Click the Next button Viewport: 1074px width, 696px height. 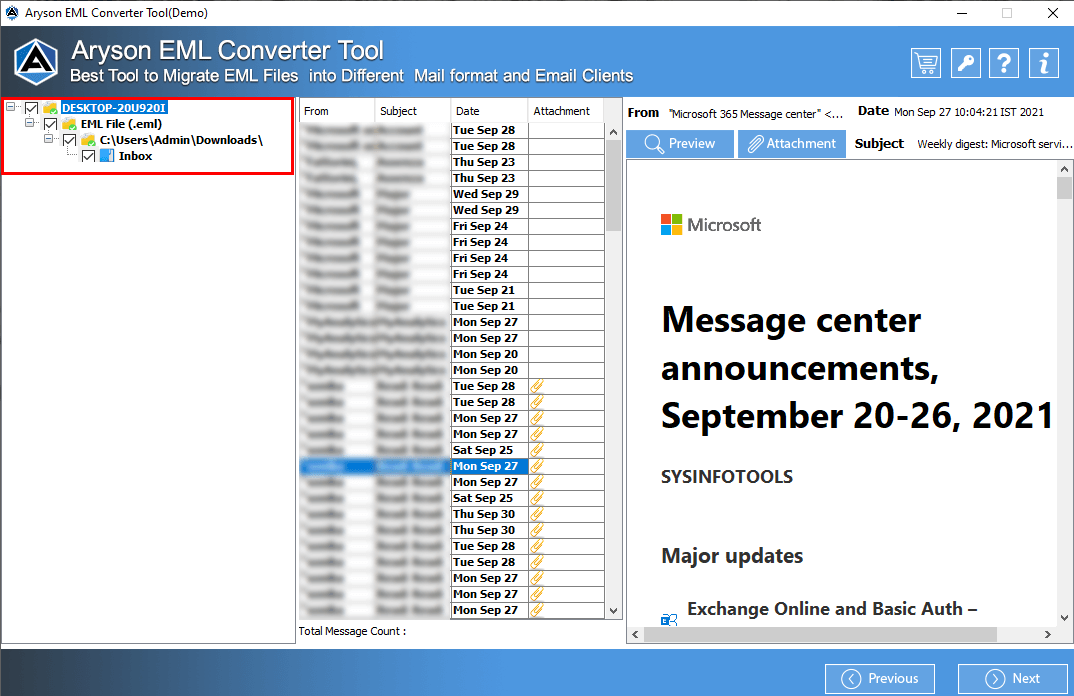(x=1012, y=678)
